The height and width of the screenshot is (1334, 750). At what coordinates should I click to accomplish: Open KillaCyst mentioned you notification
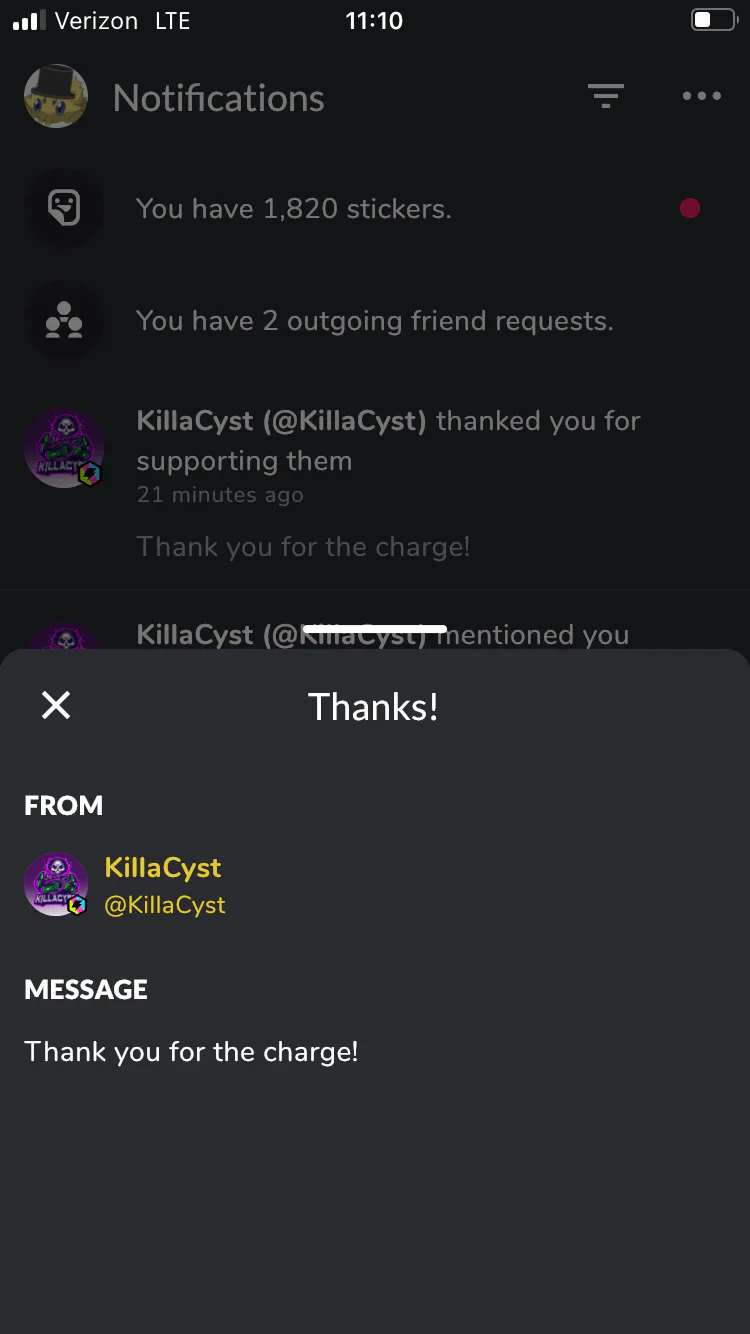click(382, 634)
